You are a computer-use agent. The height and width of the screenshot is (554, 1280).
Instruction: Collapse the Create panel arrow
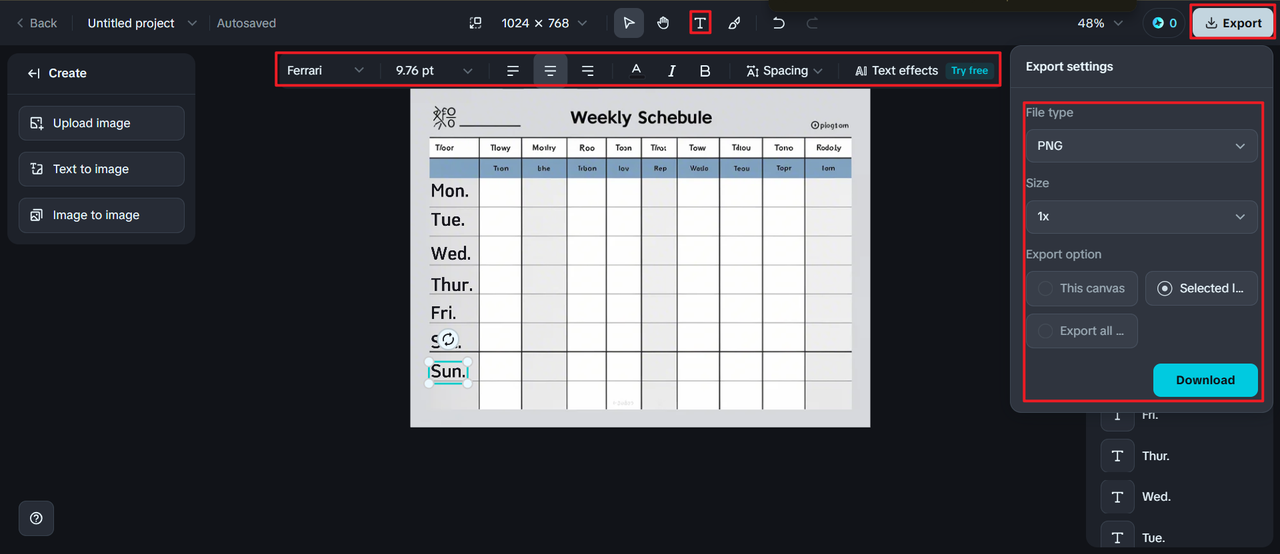coord(33,73)
